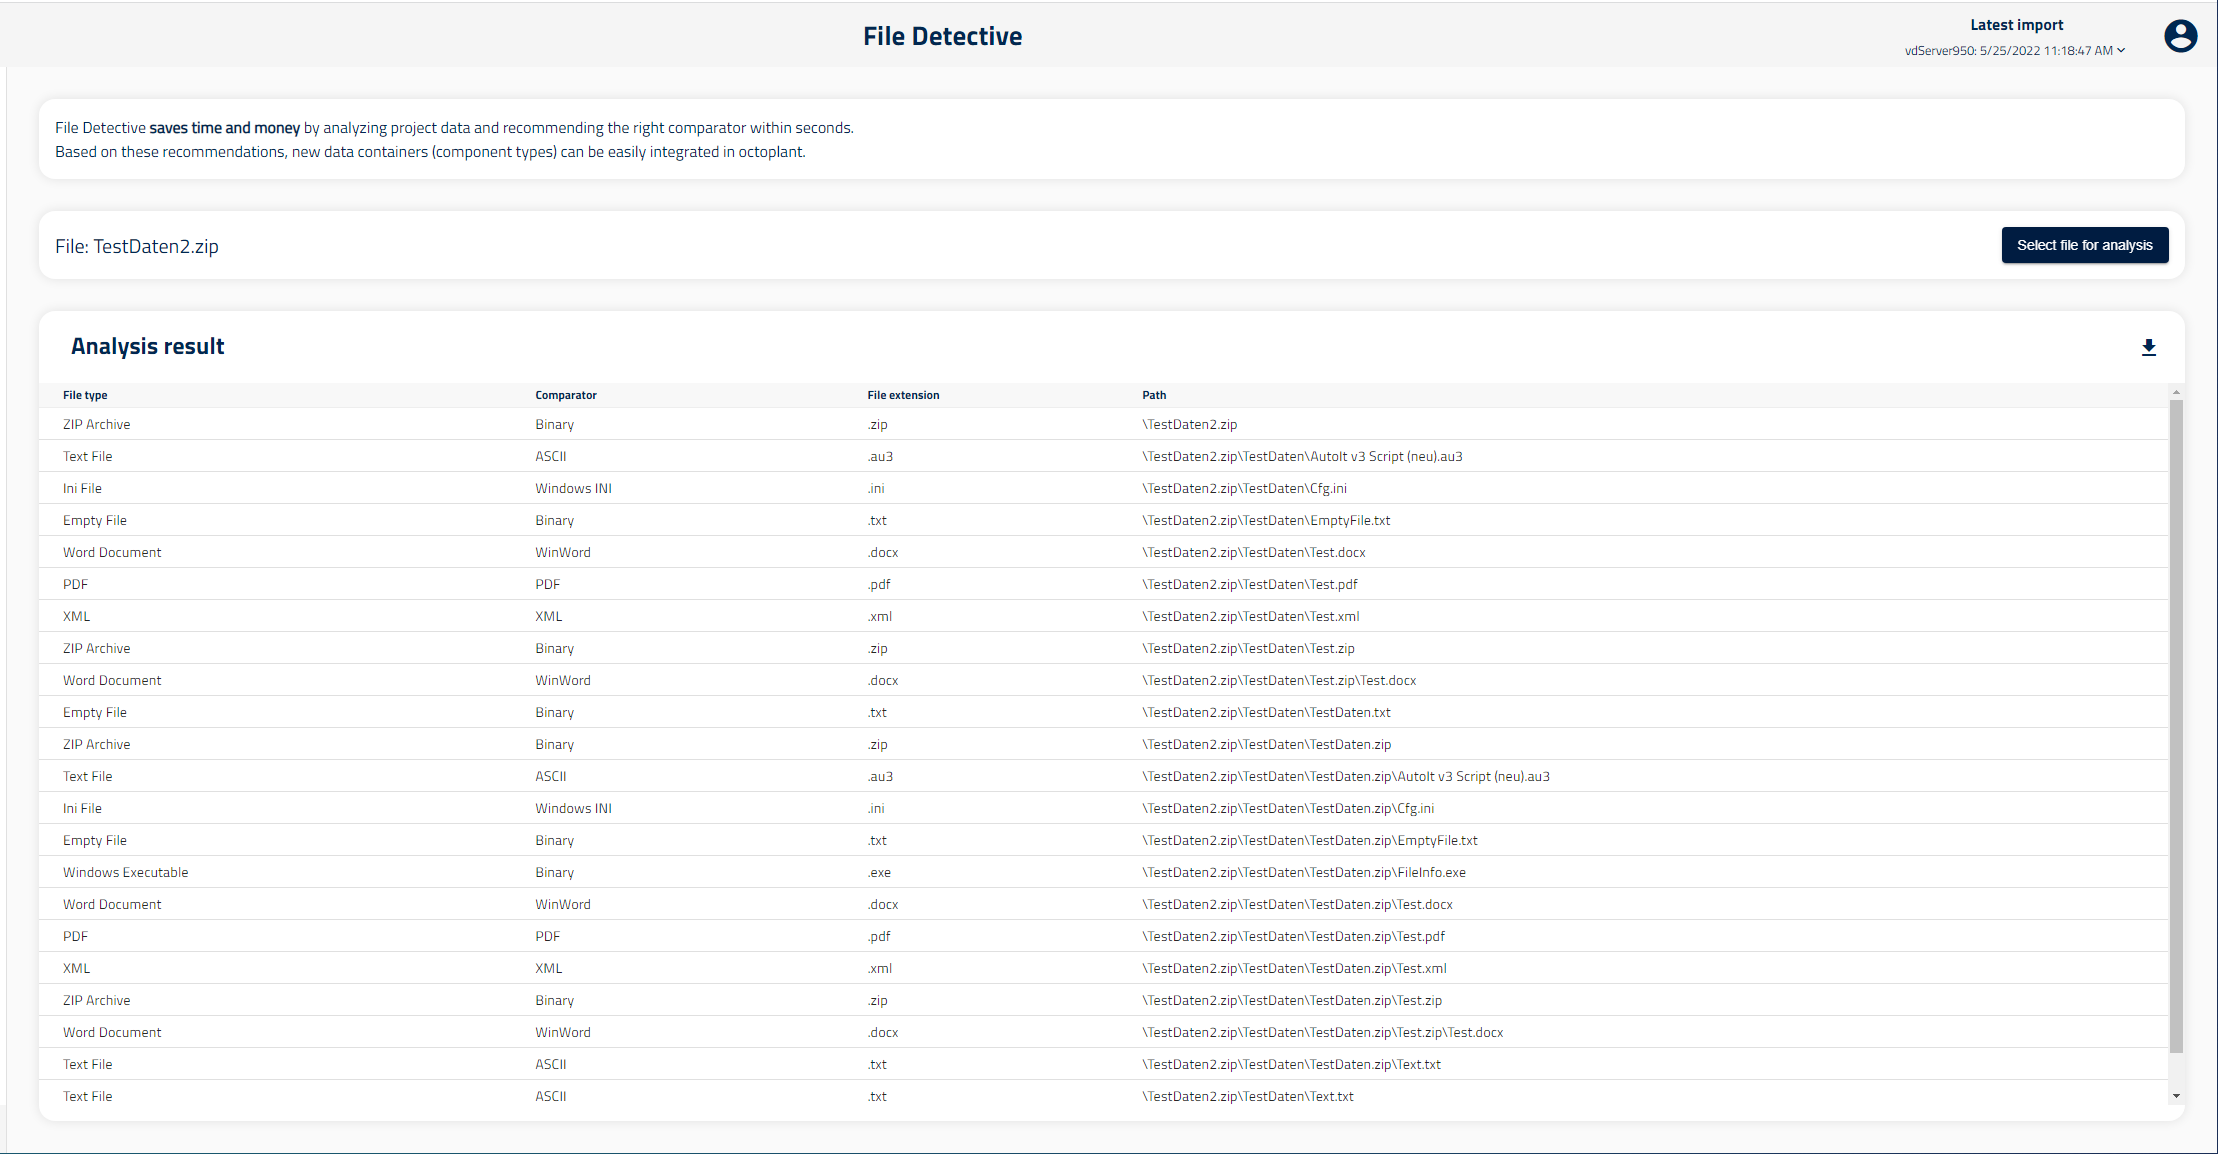Sort the table by Path
The width and height of the screenshot is (2218, 1154).
(x=1153, y=395)
